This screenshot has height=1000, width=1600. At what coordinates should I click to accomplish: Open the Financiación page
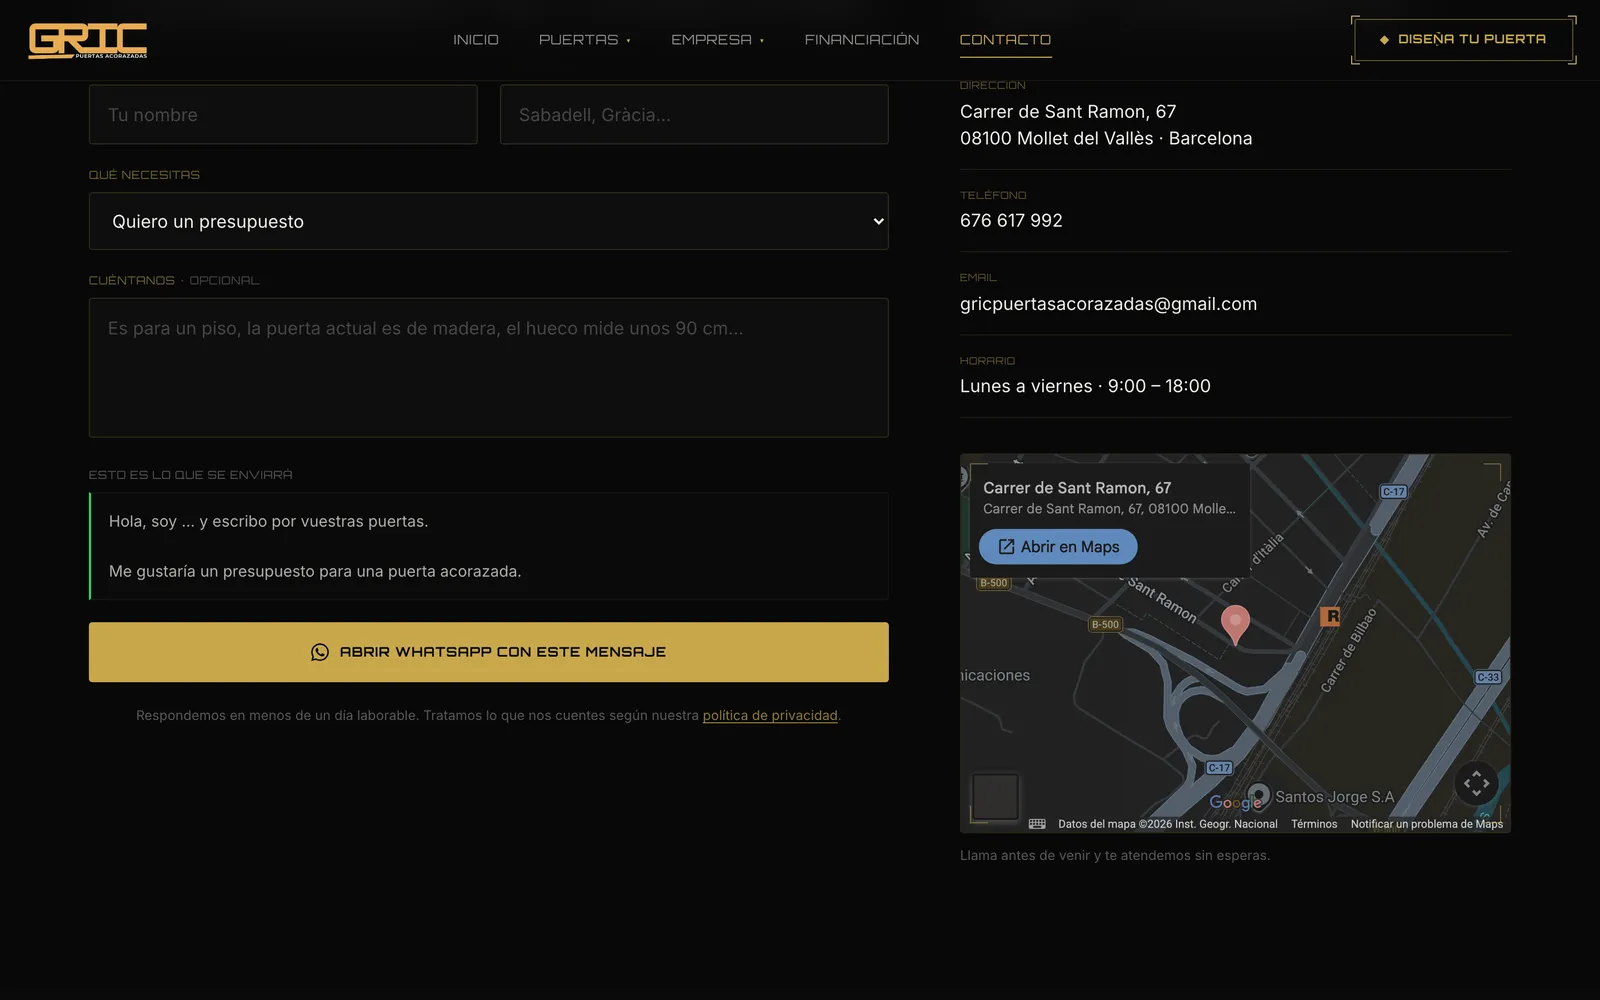pyautogui.click(x=862, y=40)
